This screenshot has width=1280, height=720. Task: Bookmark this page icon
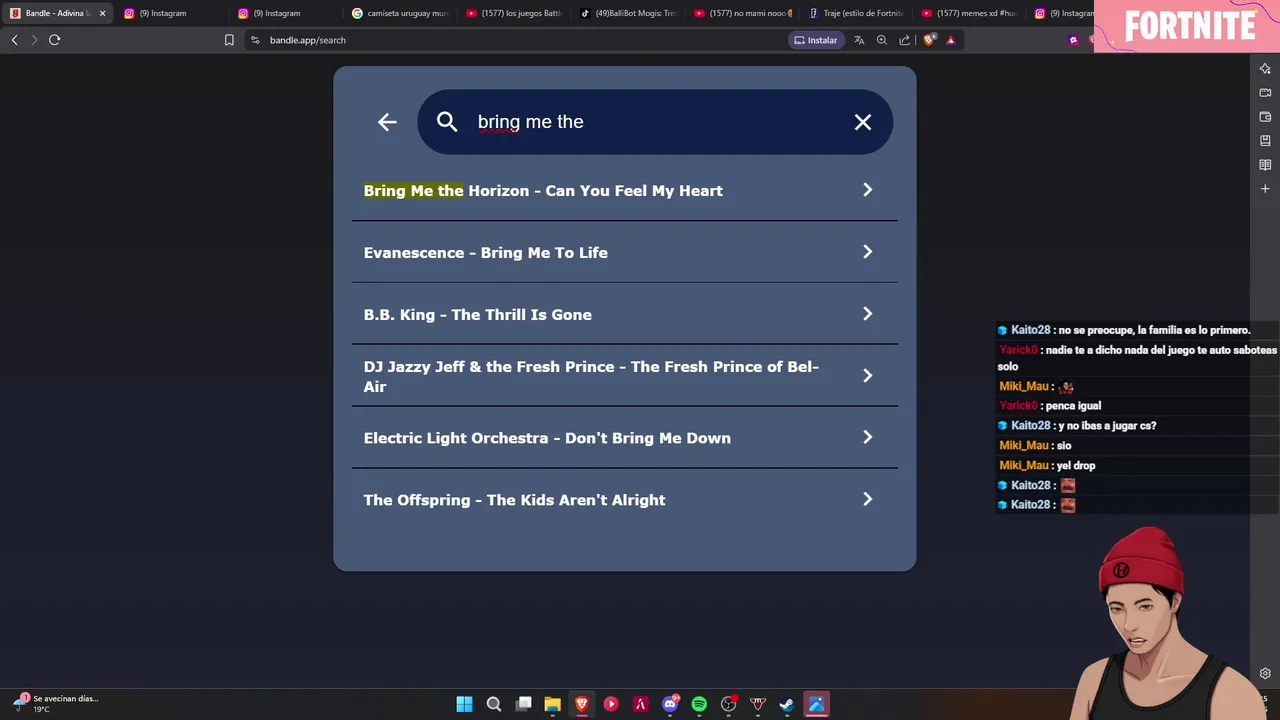229,40
